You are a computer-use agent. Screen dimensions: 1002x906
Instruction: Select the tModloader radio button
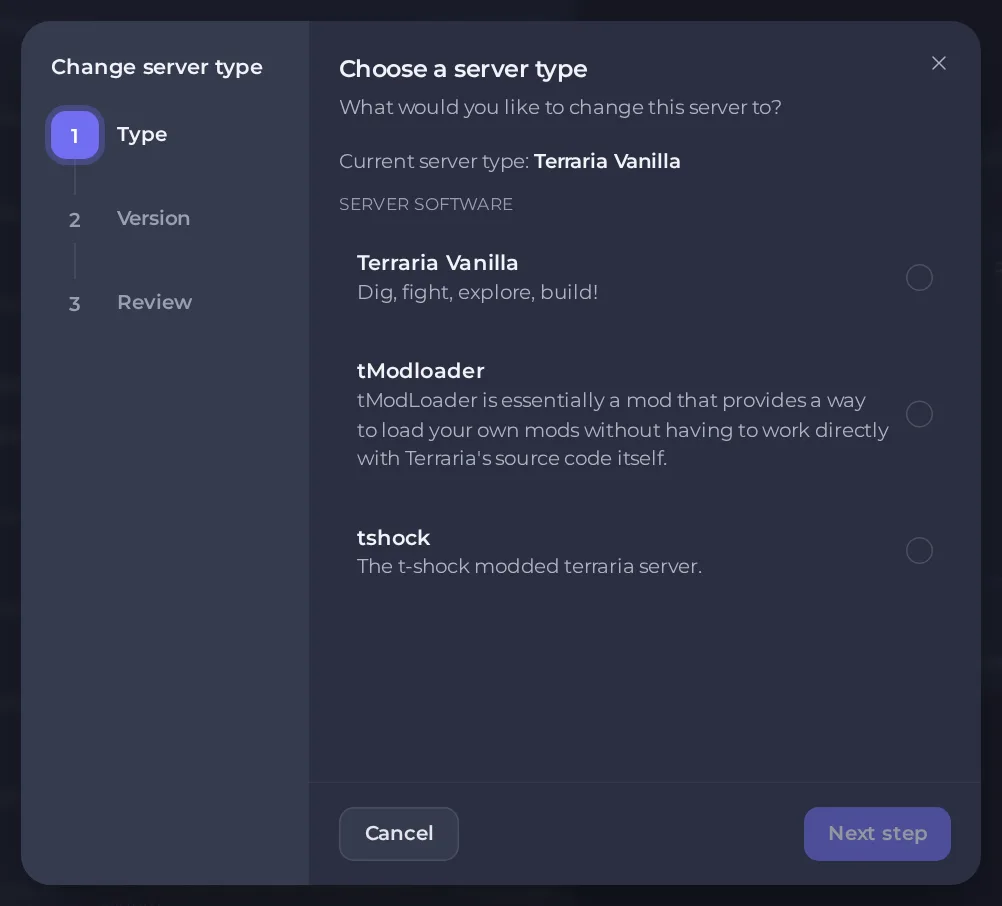(x=919, y=414)
